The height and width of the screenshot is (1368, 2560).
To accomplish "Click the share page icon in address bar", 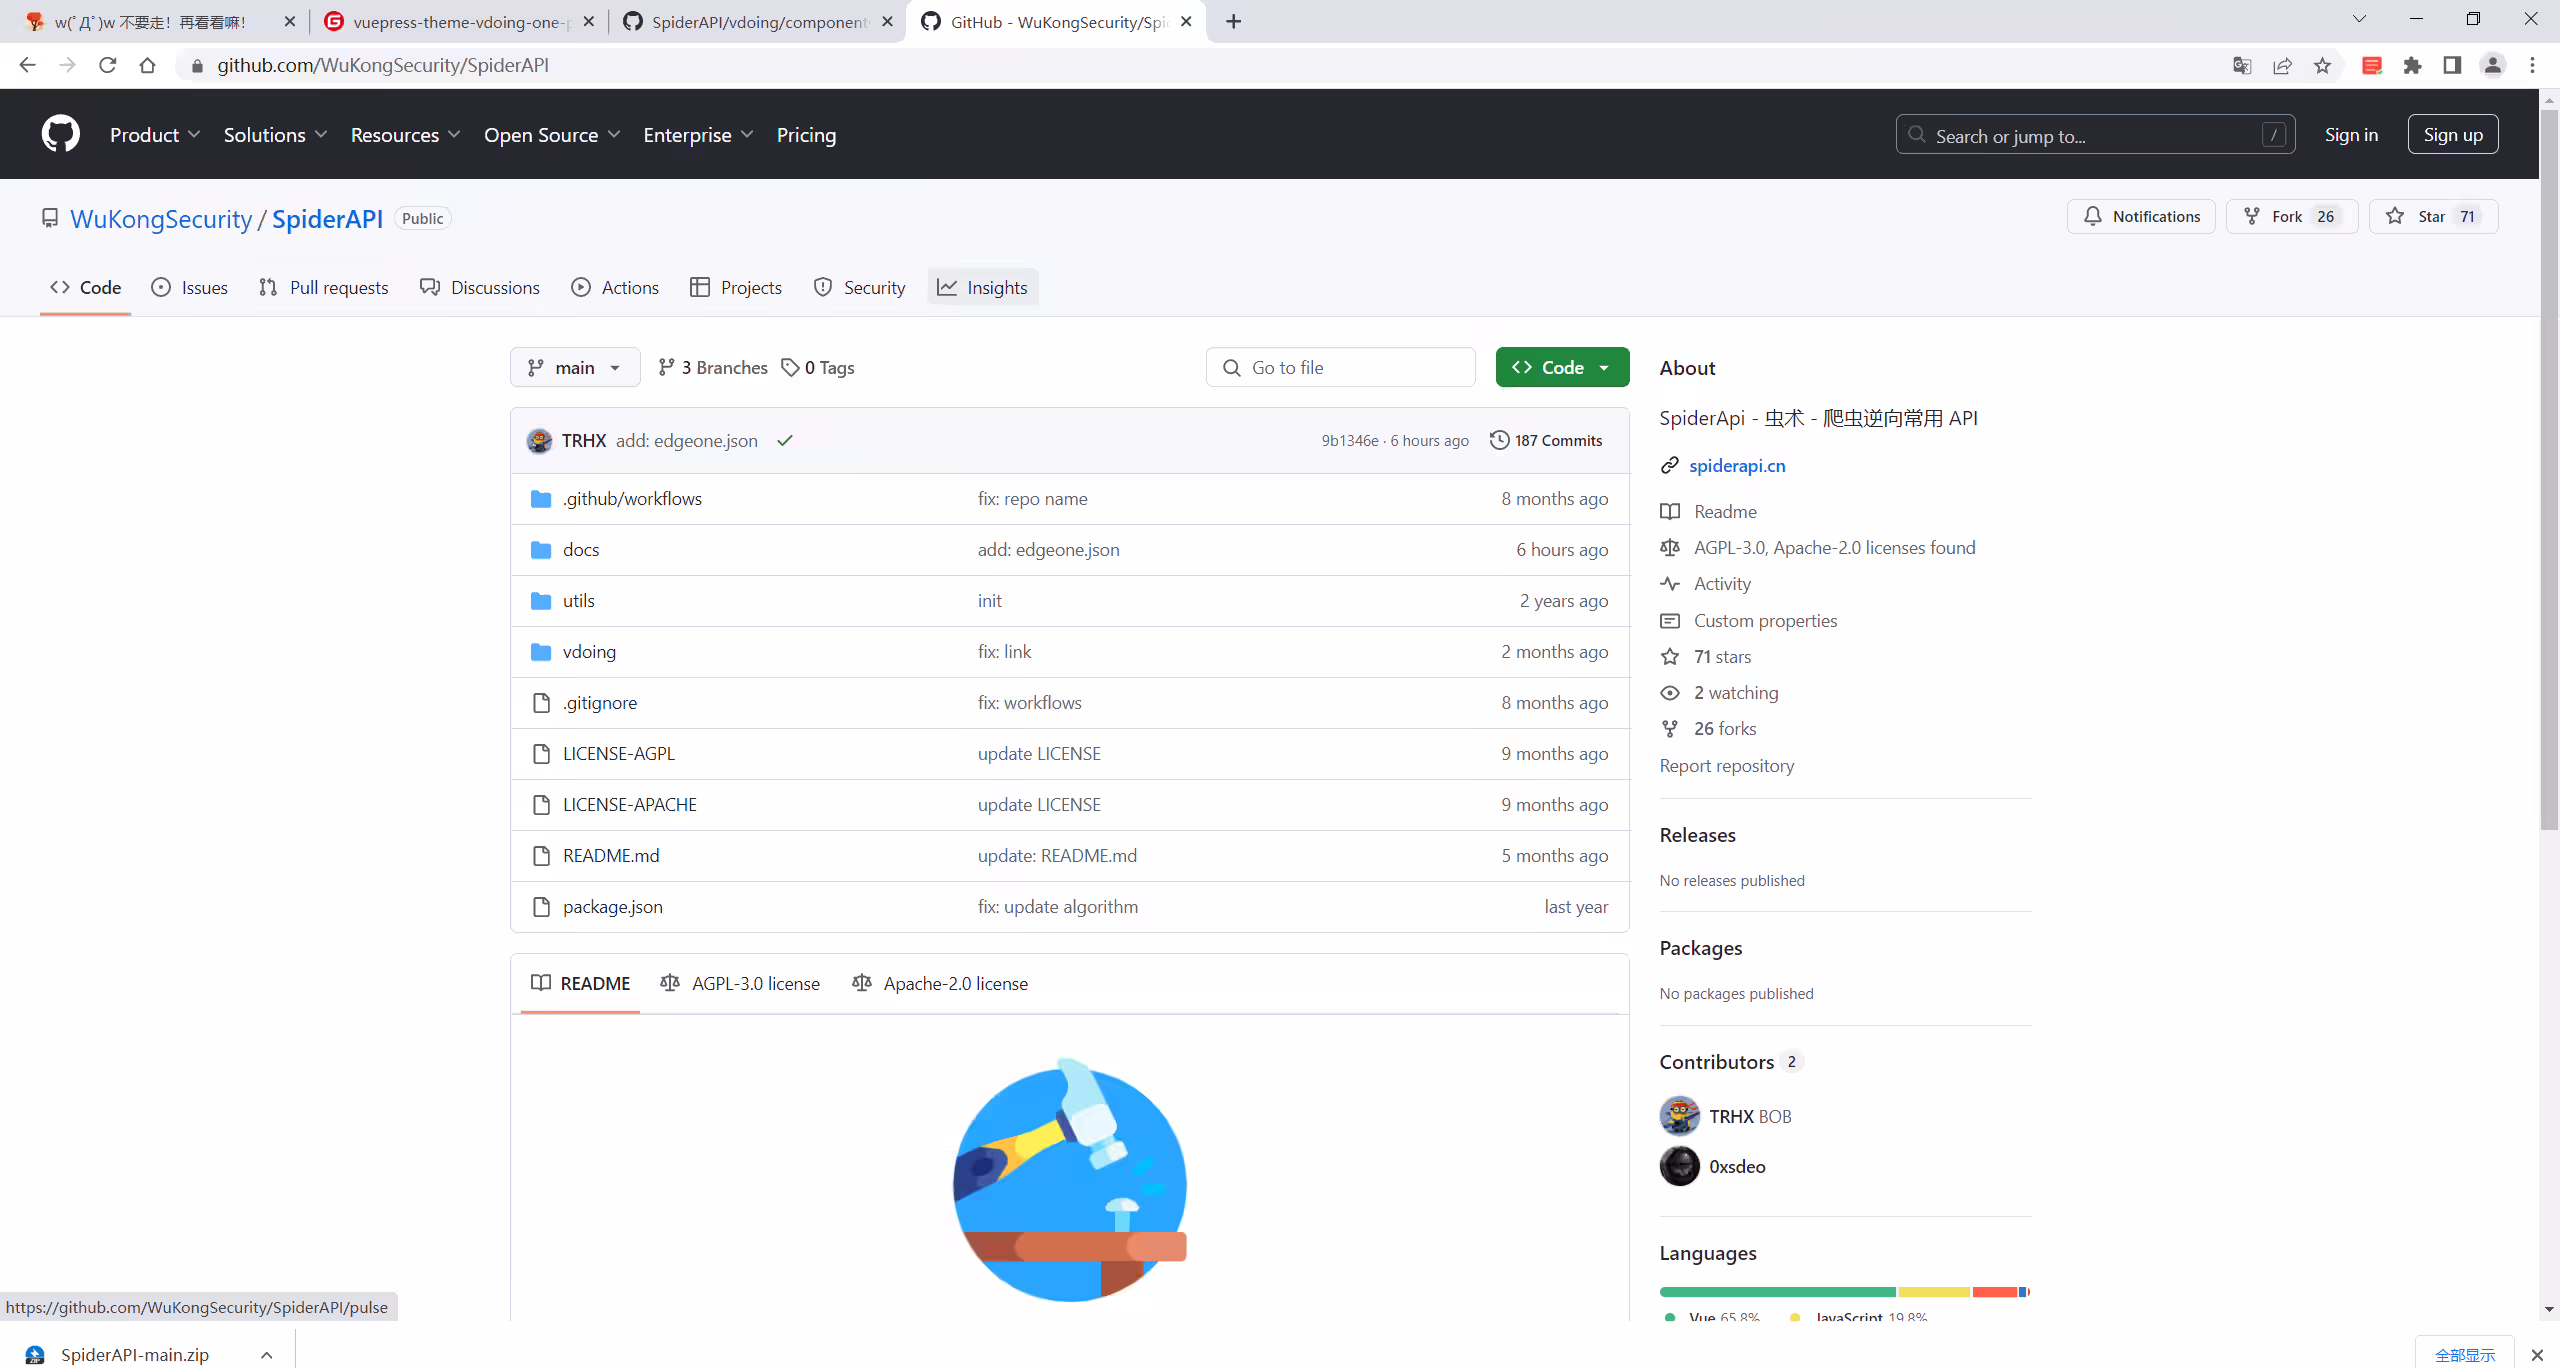I will pyautogui.click(x=2282, y=66).
